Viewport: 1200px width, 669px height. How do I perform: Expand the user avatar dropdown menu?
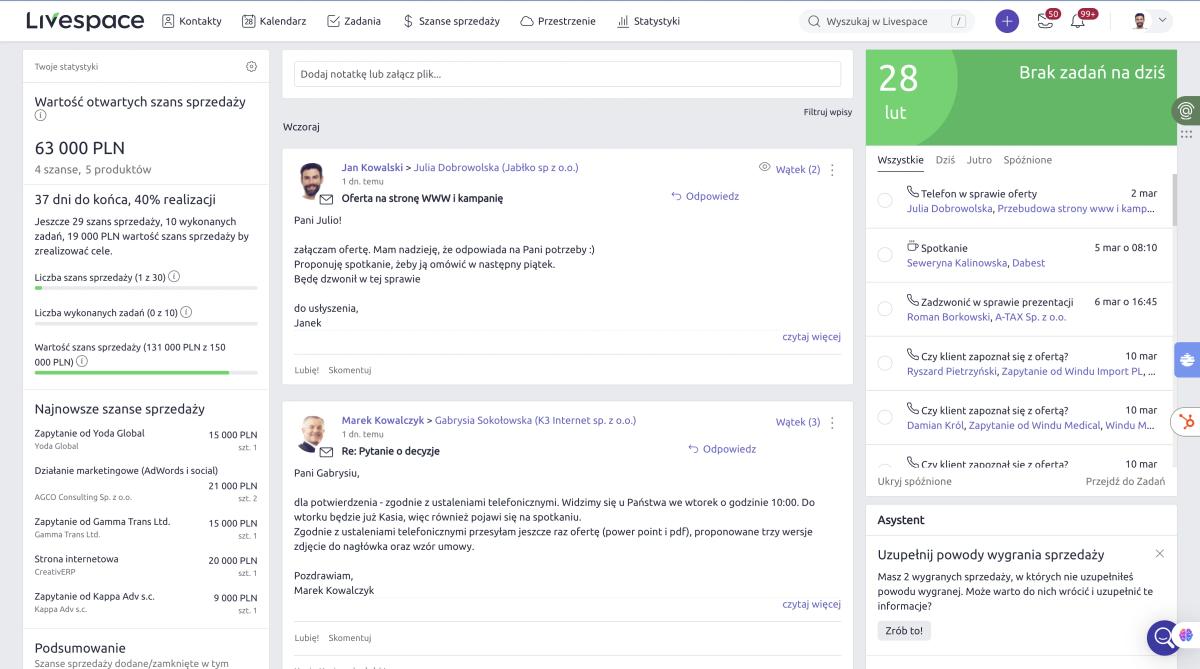(x=1150, y=21)
